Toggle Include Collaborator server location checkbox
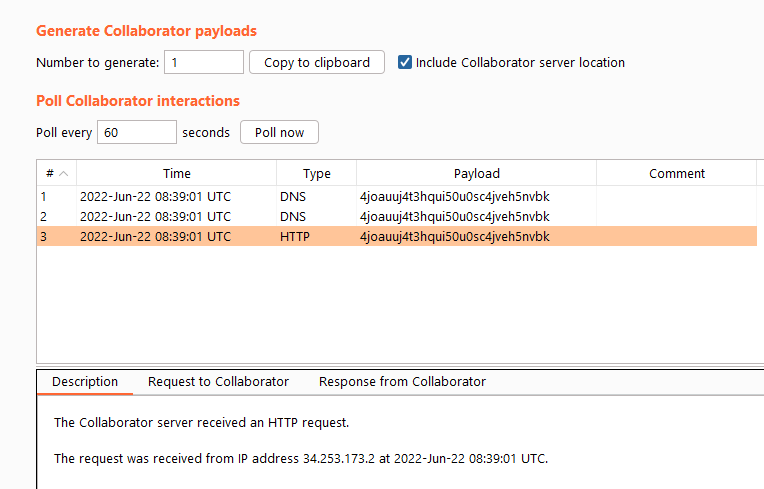 [x=404, y=62]
